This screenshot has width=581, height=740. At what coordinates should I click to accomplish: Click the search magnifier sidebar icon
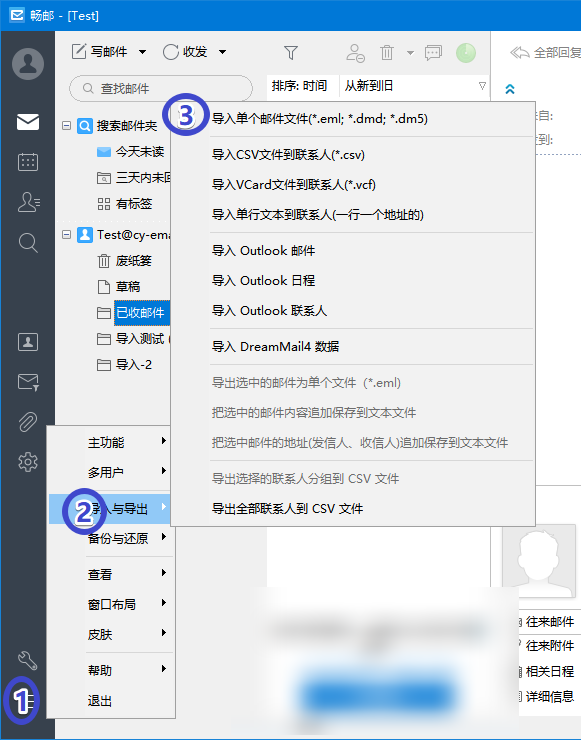[x=28, y=243]
